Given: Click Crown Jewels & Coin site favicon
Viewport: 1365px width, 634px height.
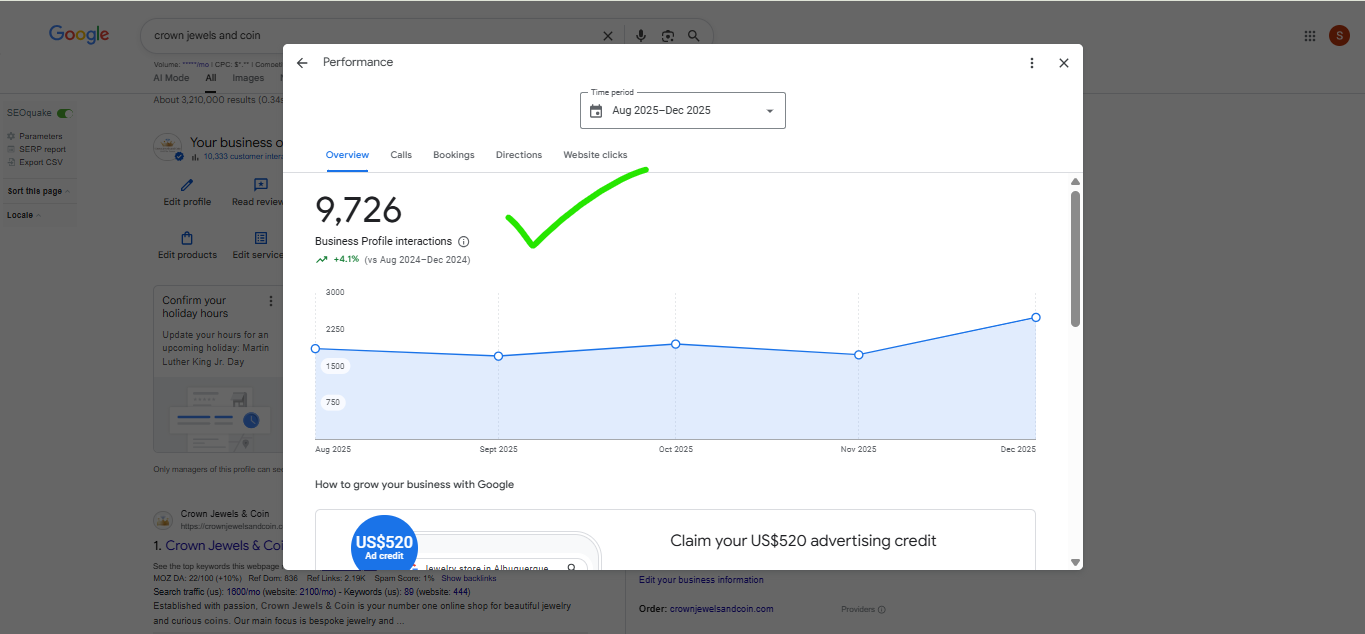Looking at the screenshot, I should [162, 520].
